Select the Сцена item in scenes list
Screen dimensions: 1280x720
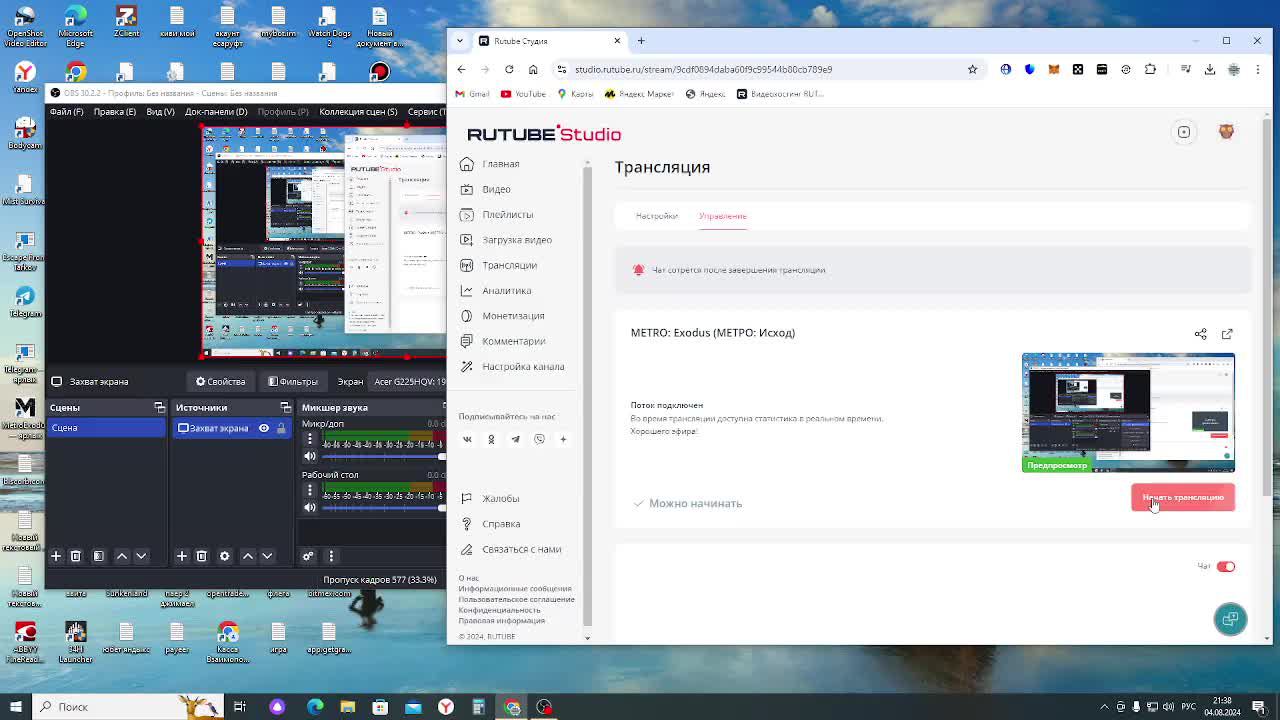(x=107, y=428)
